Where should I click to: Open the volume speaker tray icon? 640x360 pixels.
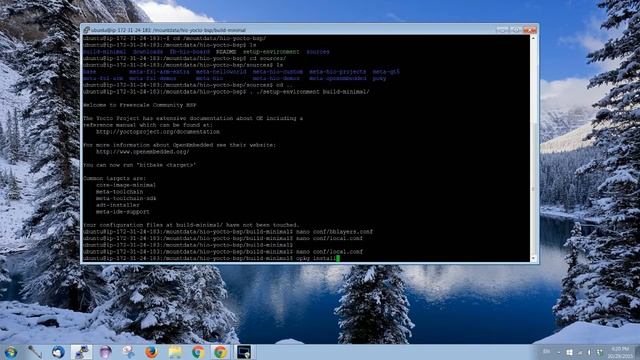point(589,352)
